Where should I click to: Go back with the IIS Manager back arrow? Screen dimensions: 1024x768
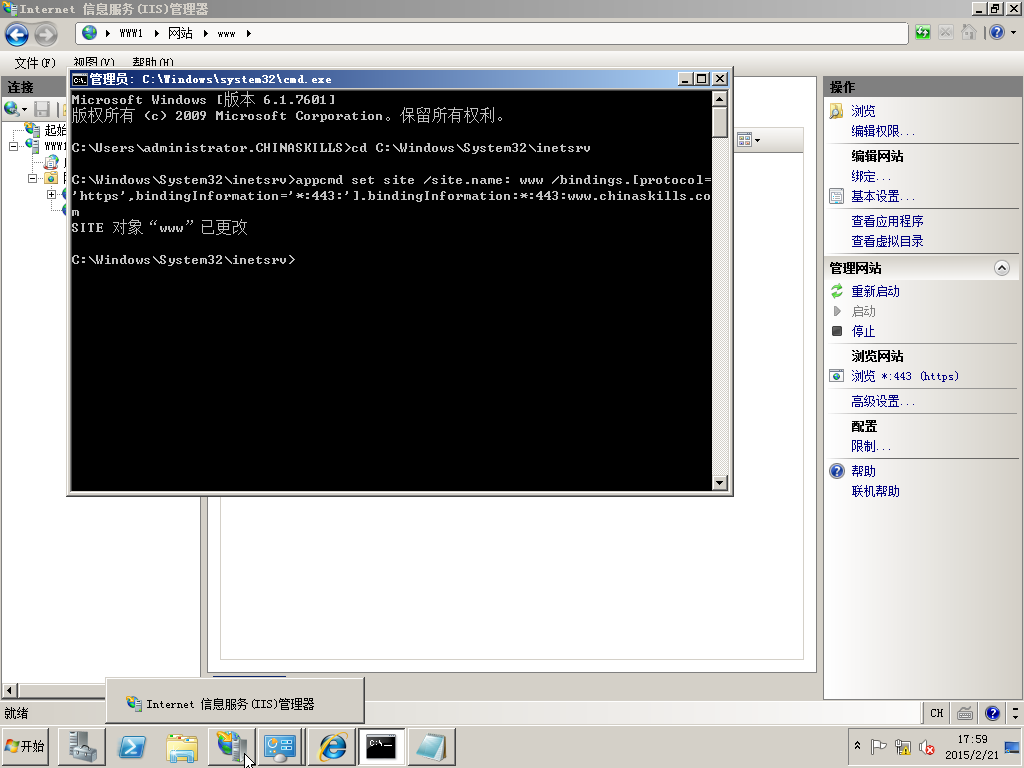point(17,34)
